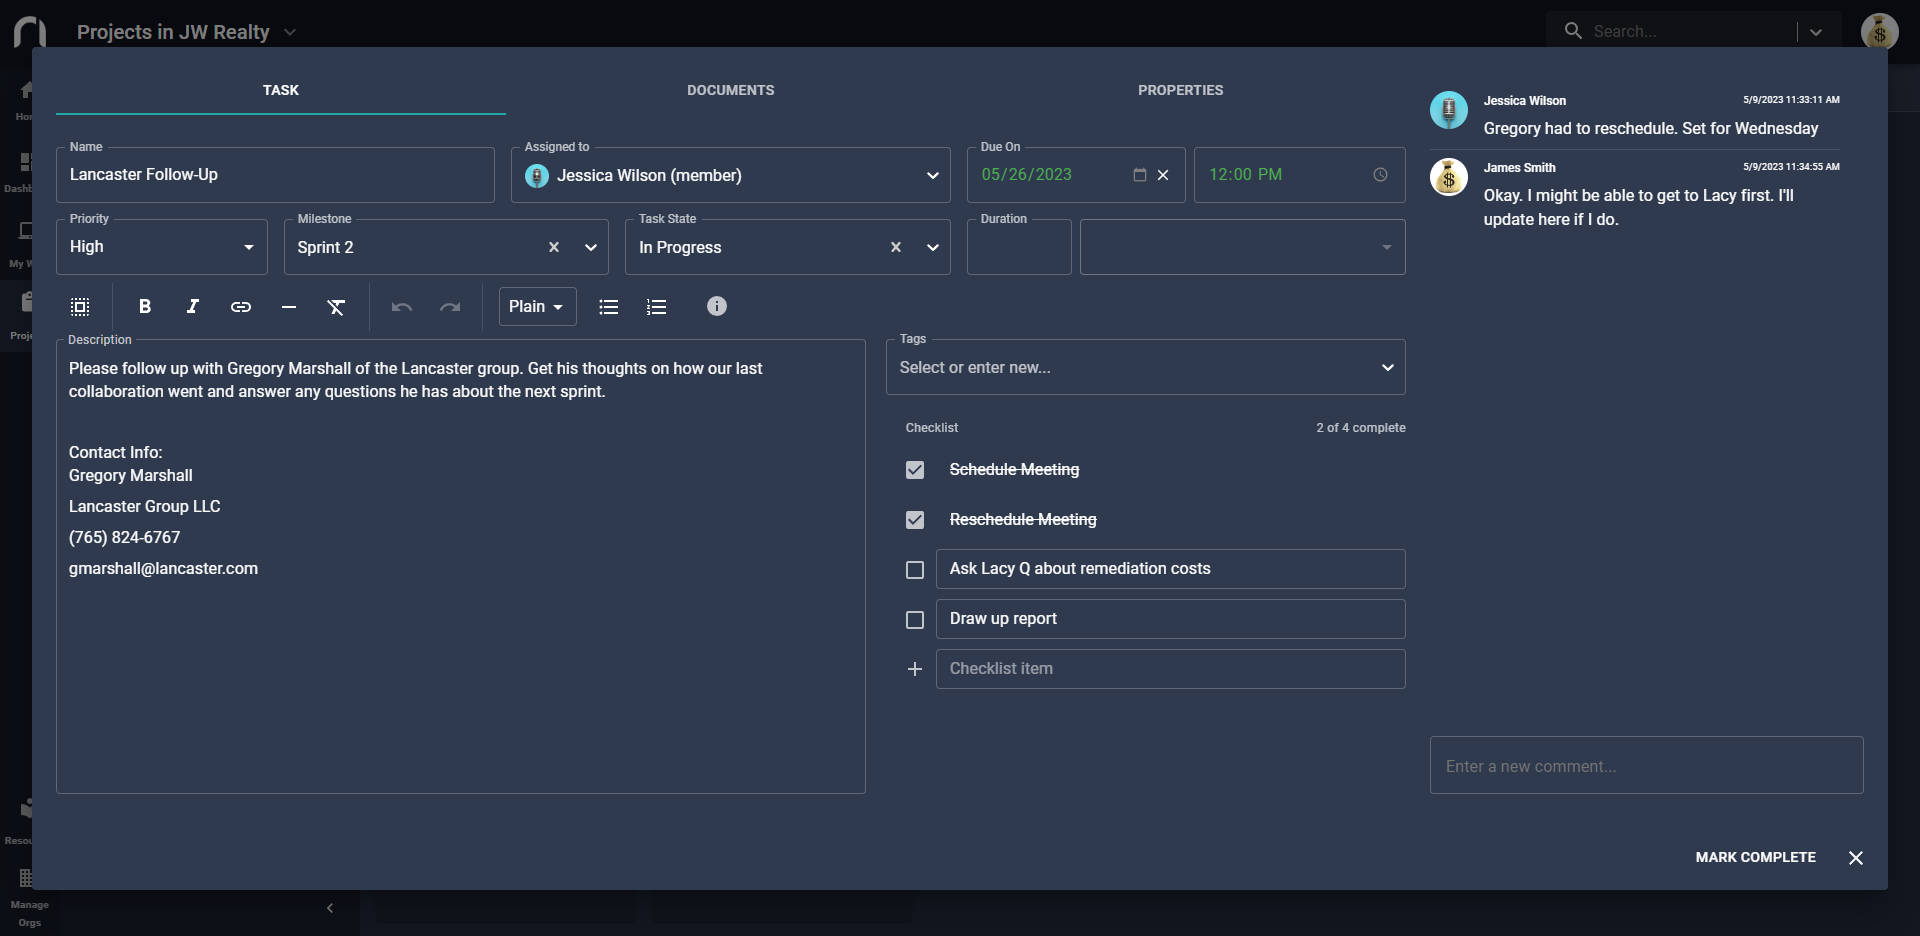Switch to the Properties tab

1181,90
